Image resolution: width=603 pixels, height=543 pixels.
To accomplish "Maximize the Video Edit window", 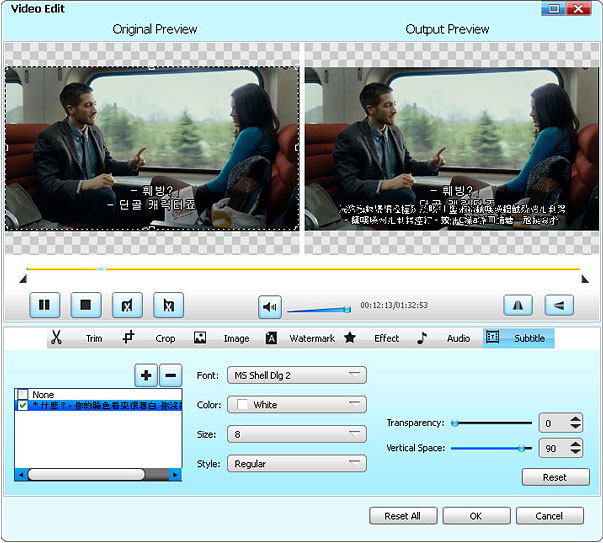I will click(x=553, y=8).
